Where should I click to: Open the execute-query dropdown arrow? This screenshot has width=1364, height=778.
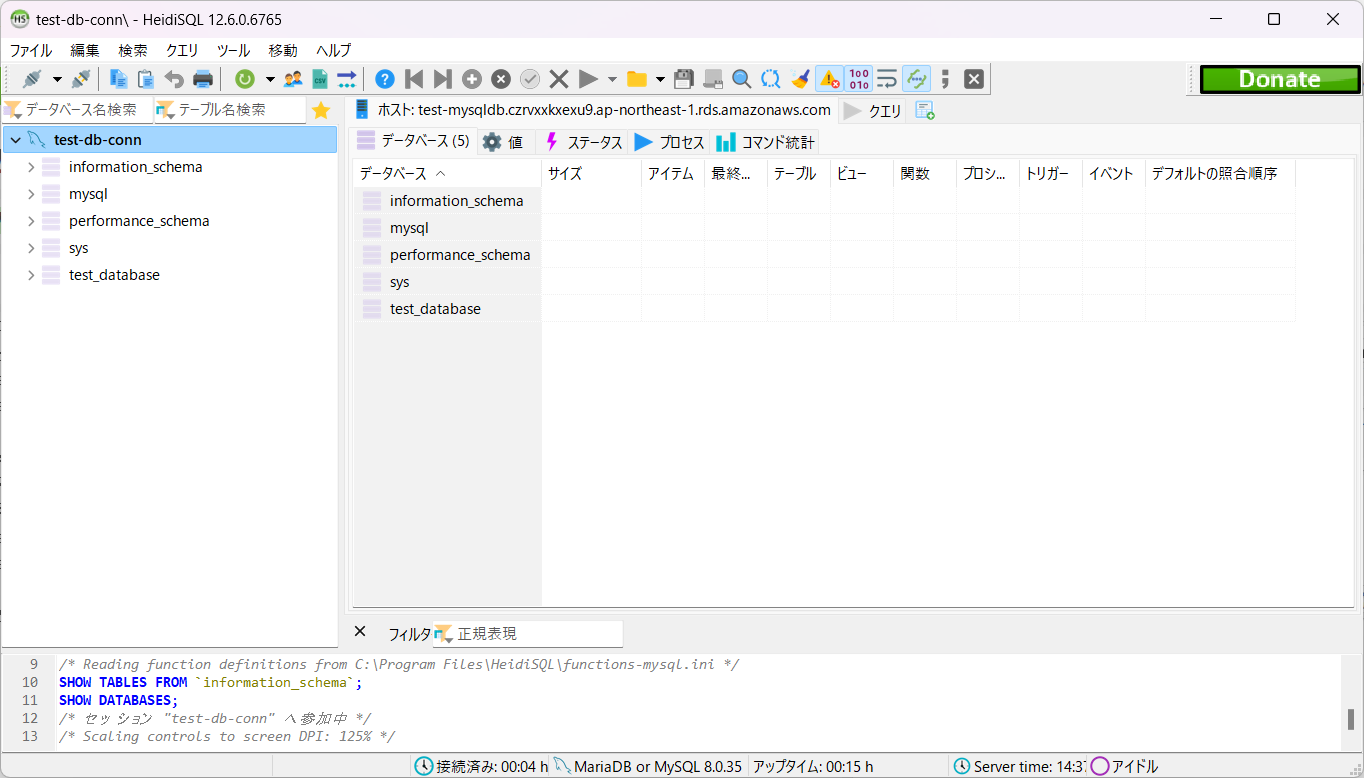coord(612,78)
